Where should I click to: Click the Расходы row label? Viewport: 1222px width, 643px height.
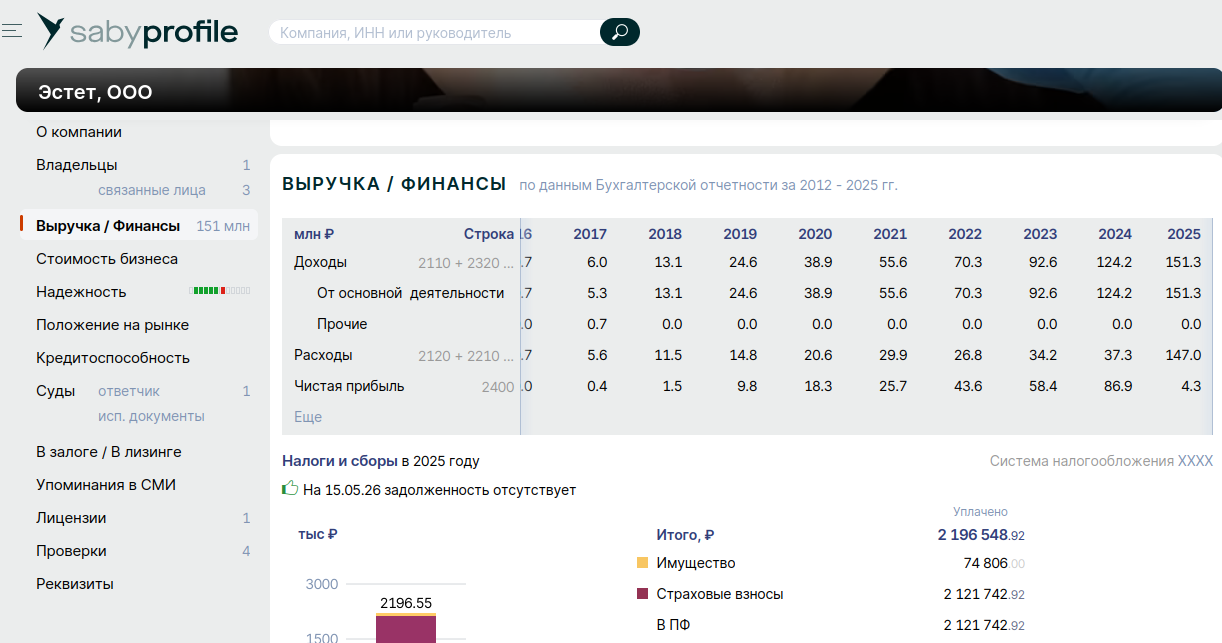(323, 355)
